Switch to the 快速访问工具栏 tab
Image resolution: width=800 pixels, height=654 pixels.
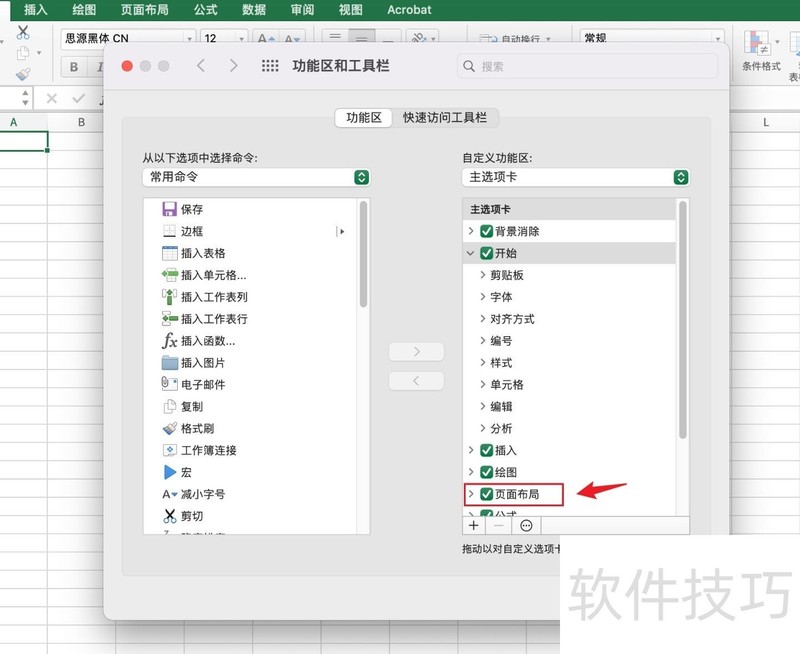[x=445, y=117]
